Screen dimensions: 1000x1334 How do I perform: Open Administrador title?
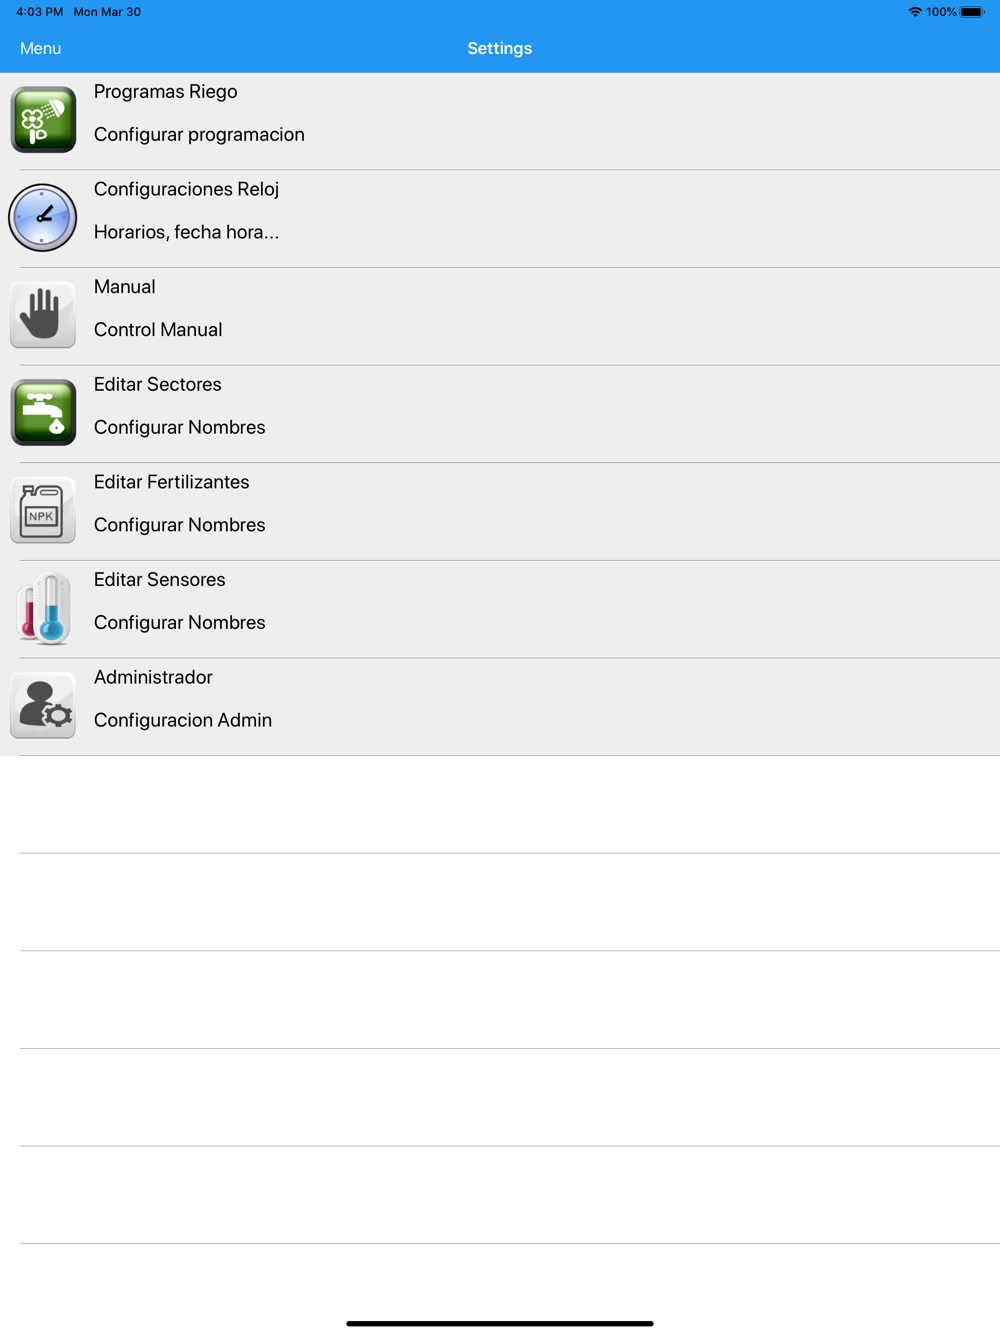tap(153, 678)
